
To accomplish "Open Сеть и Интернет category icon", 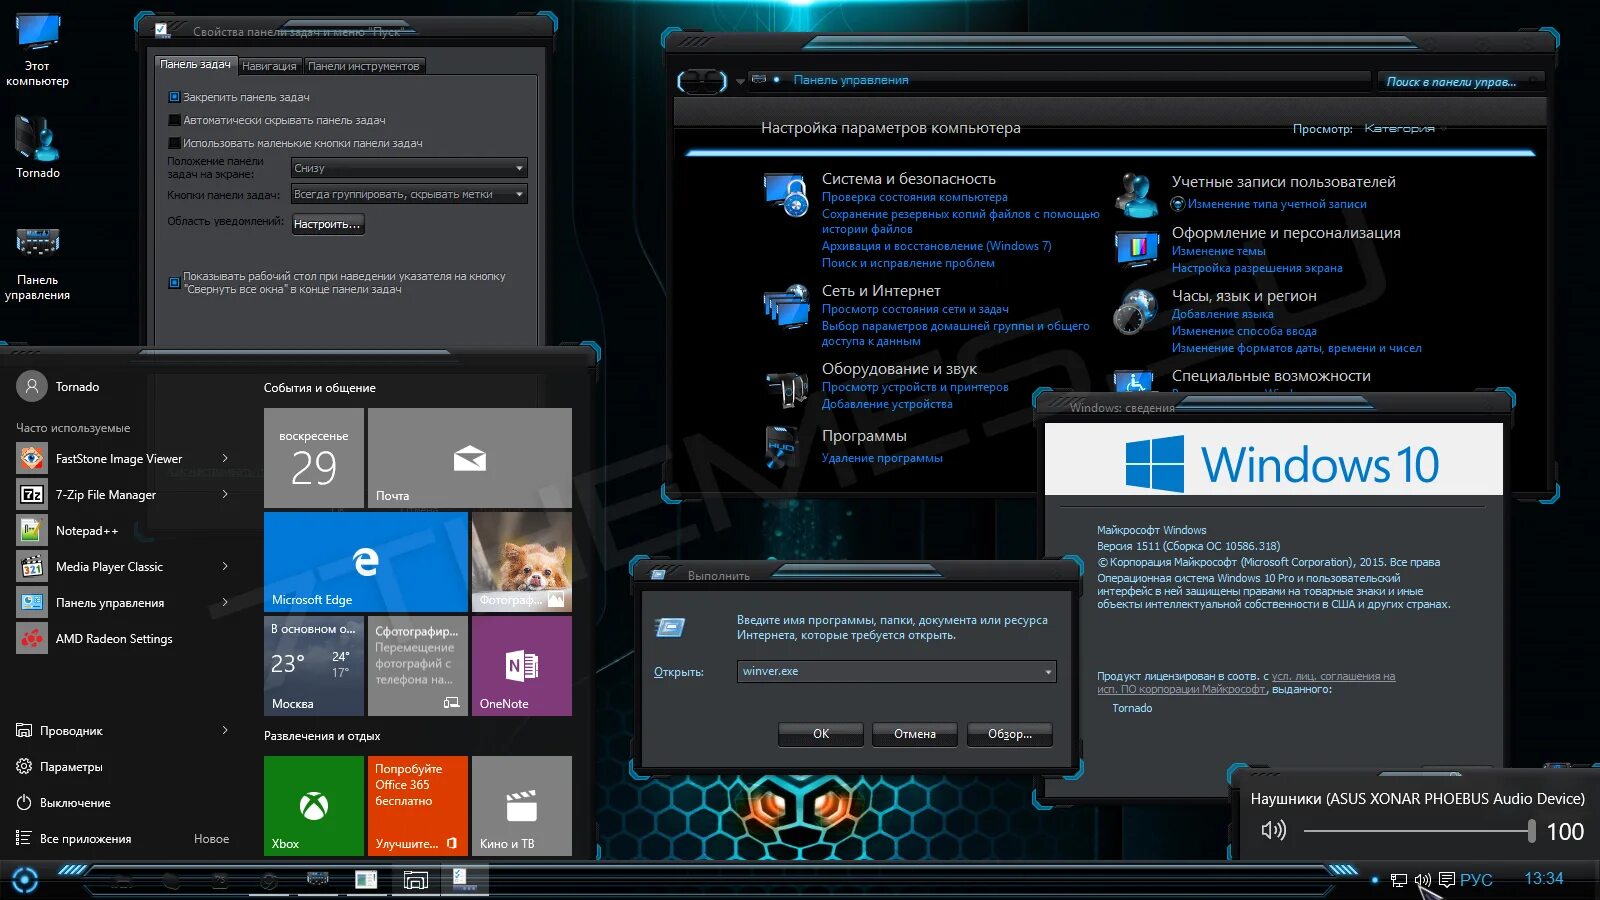I will [786, 306].
